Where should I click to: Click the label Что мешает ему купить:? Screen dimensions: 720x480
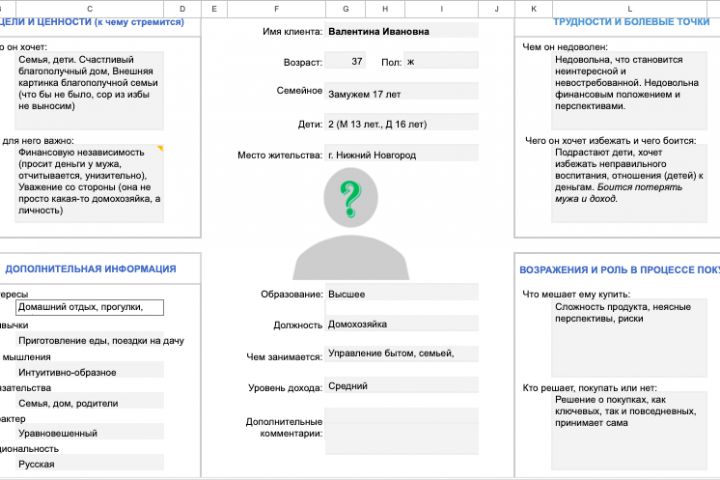(x=576, y=294)
